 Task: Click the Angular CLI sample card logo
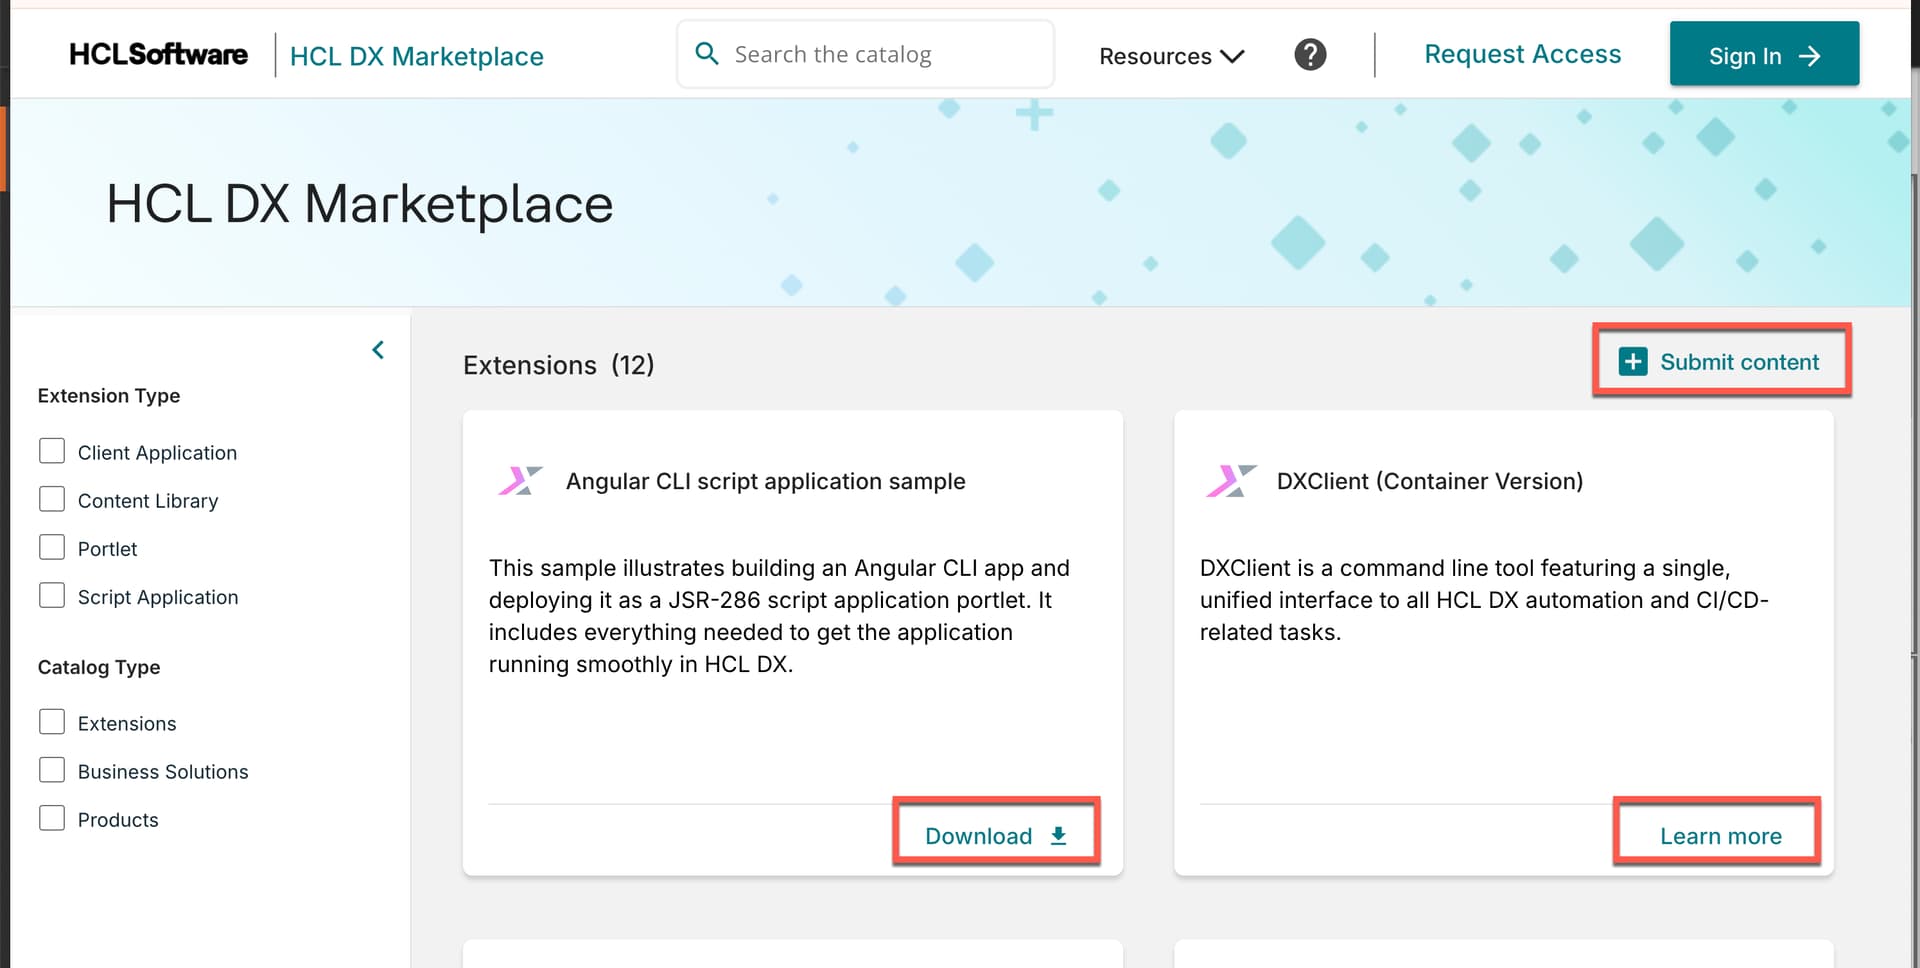click(520, 481)
